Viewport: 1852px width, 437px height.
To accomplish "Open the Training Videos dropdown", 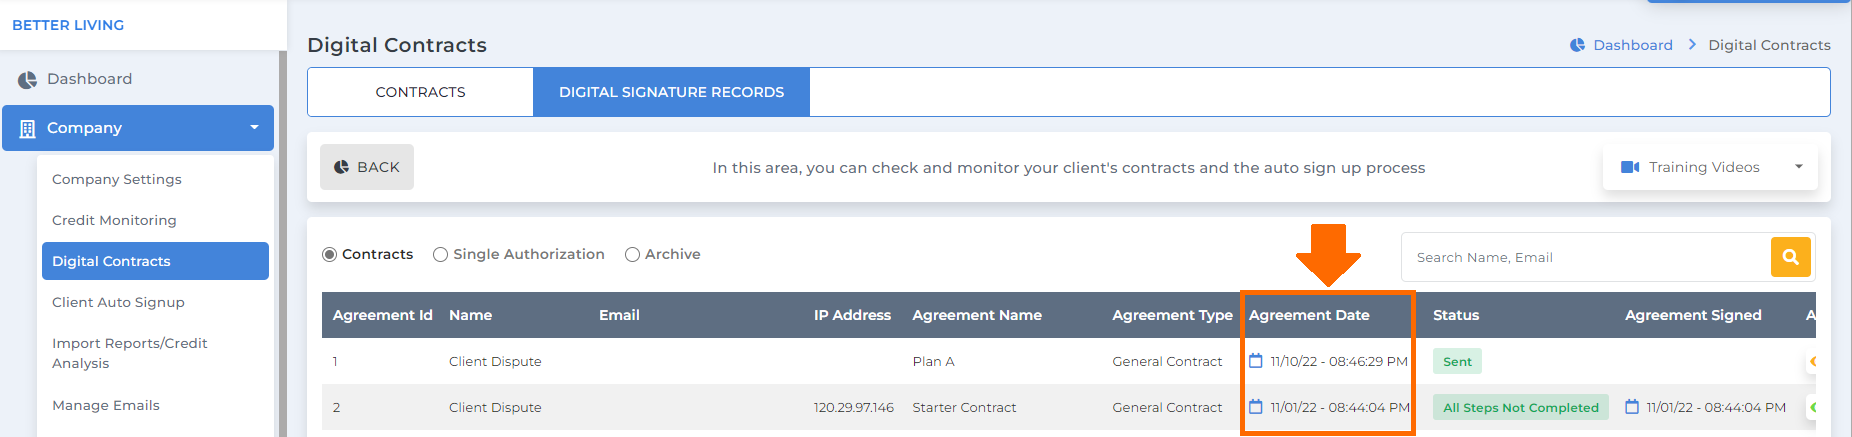I will pyautogui.click(x=1710, y=167).
